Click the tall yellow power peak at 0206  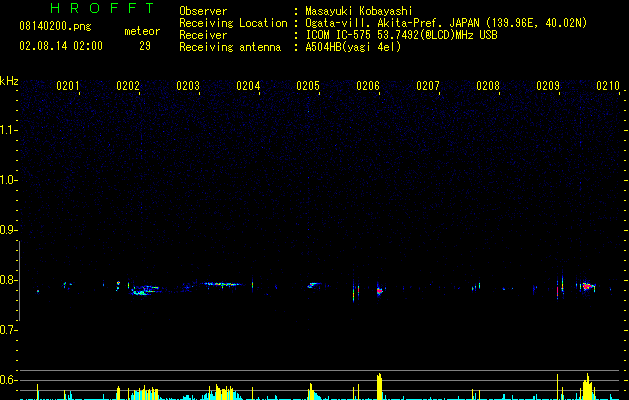(379, 386)
